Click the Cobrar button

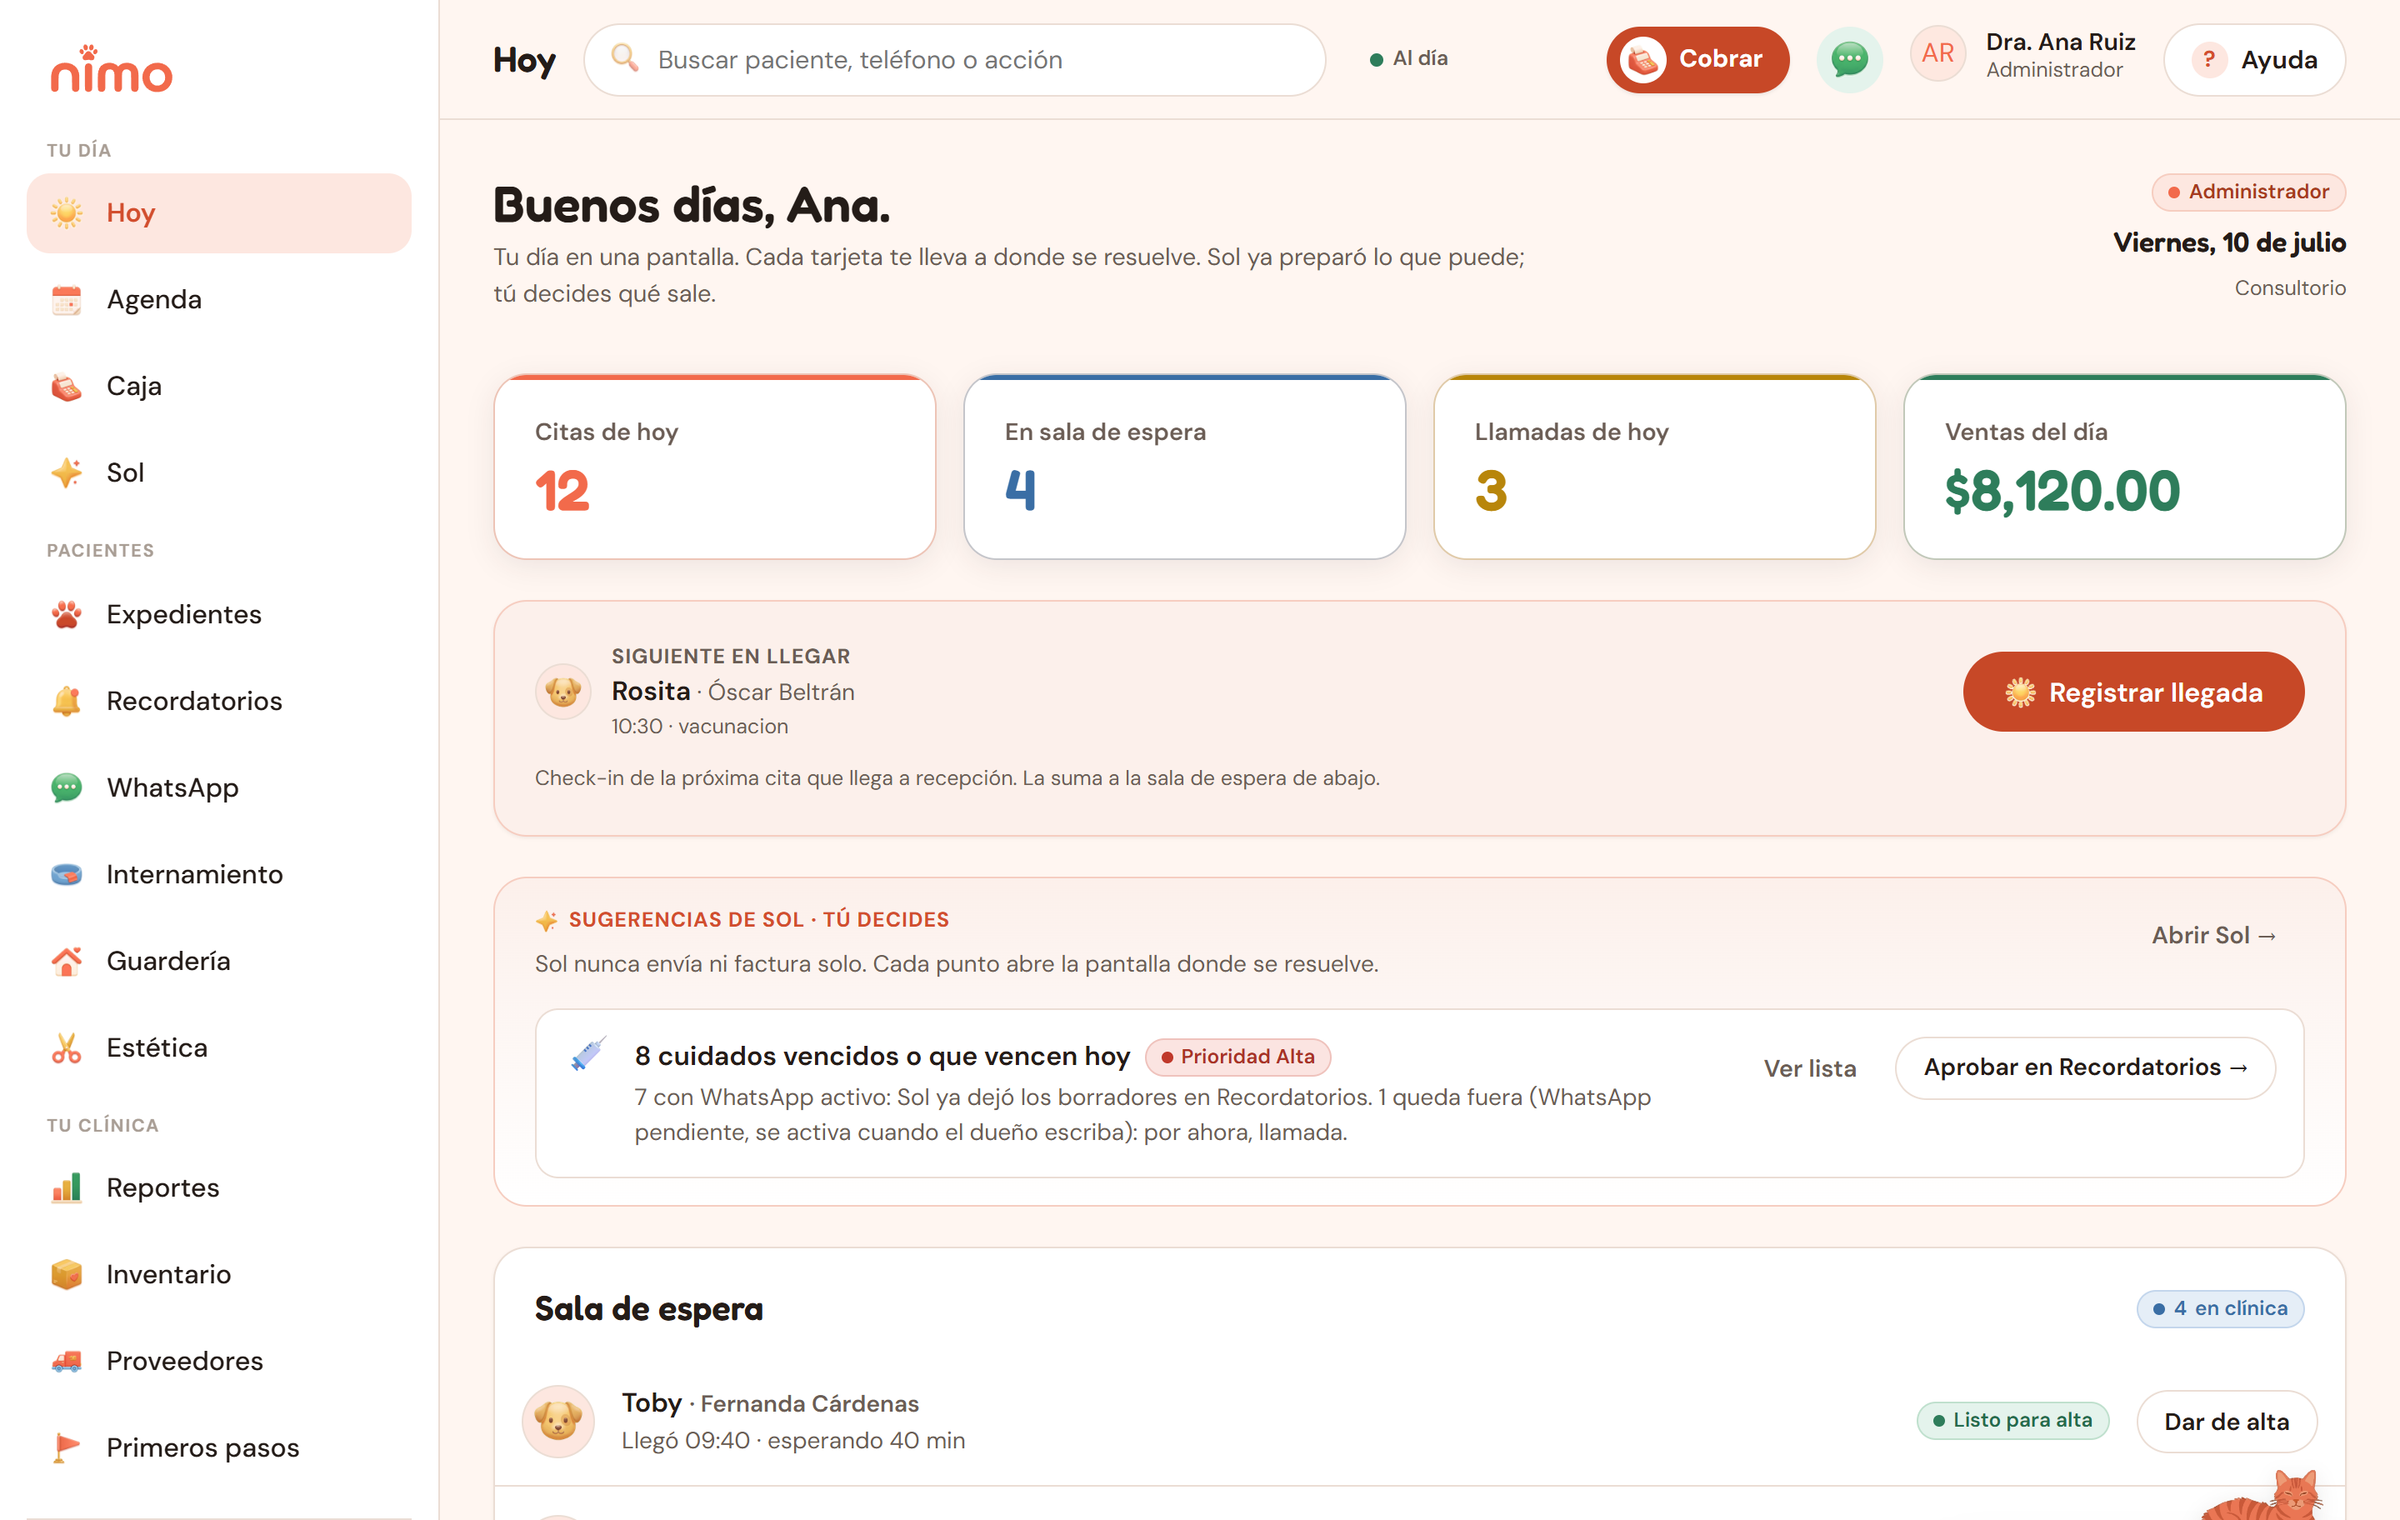[1697, 60]
